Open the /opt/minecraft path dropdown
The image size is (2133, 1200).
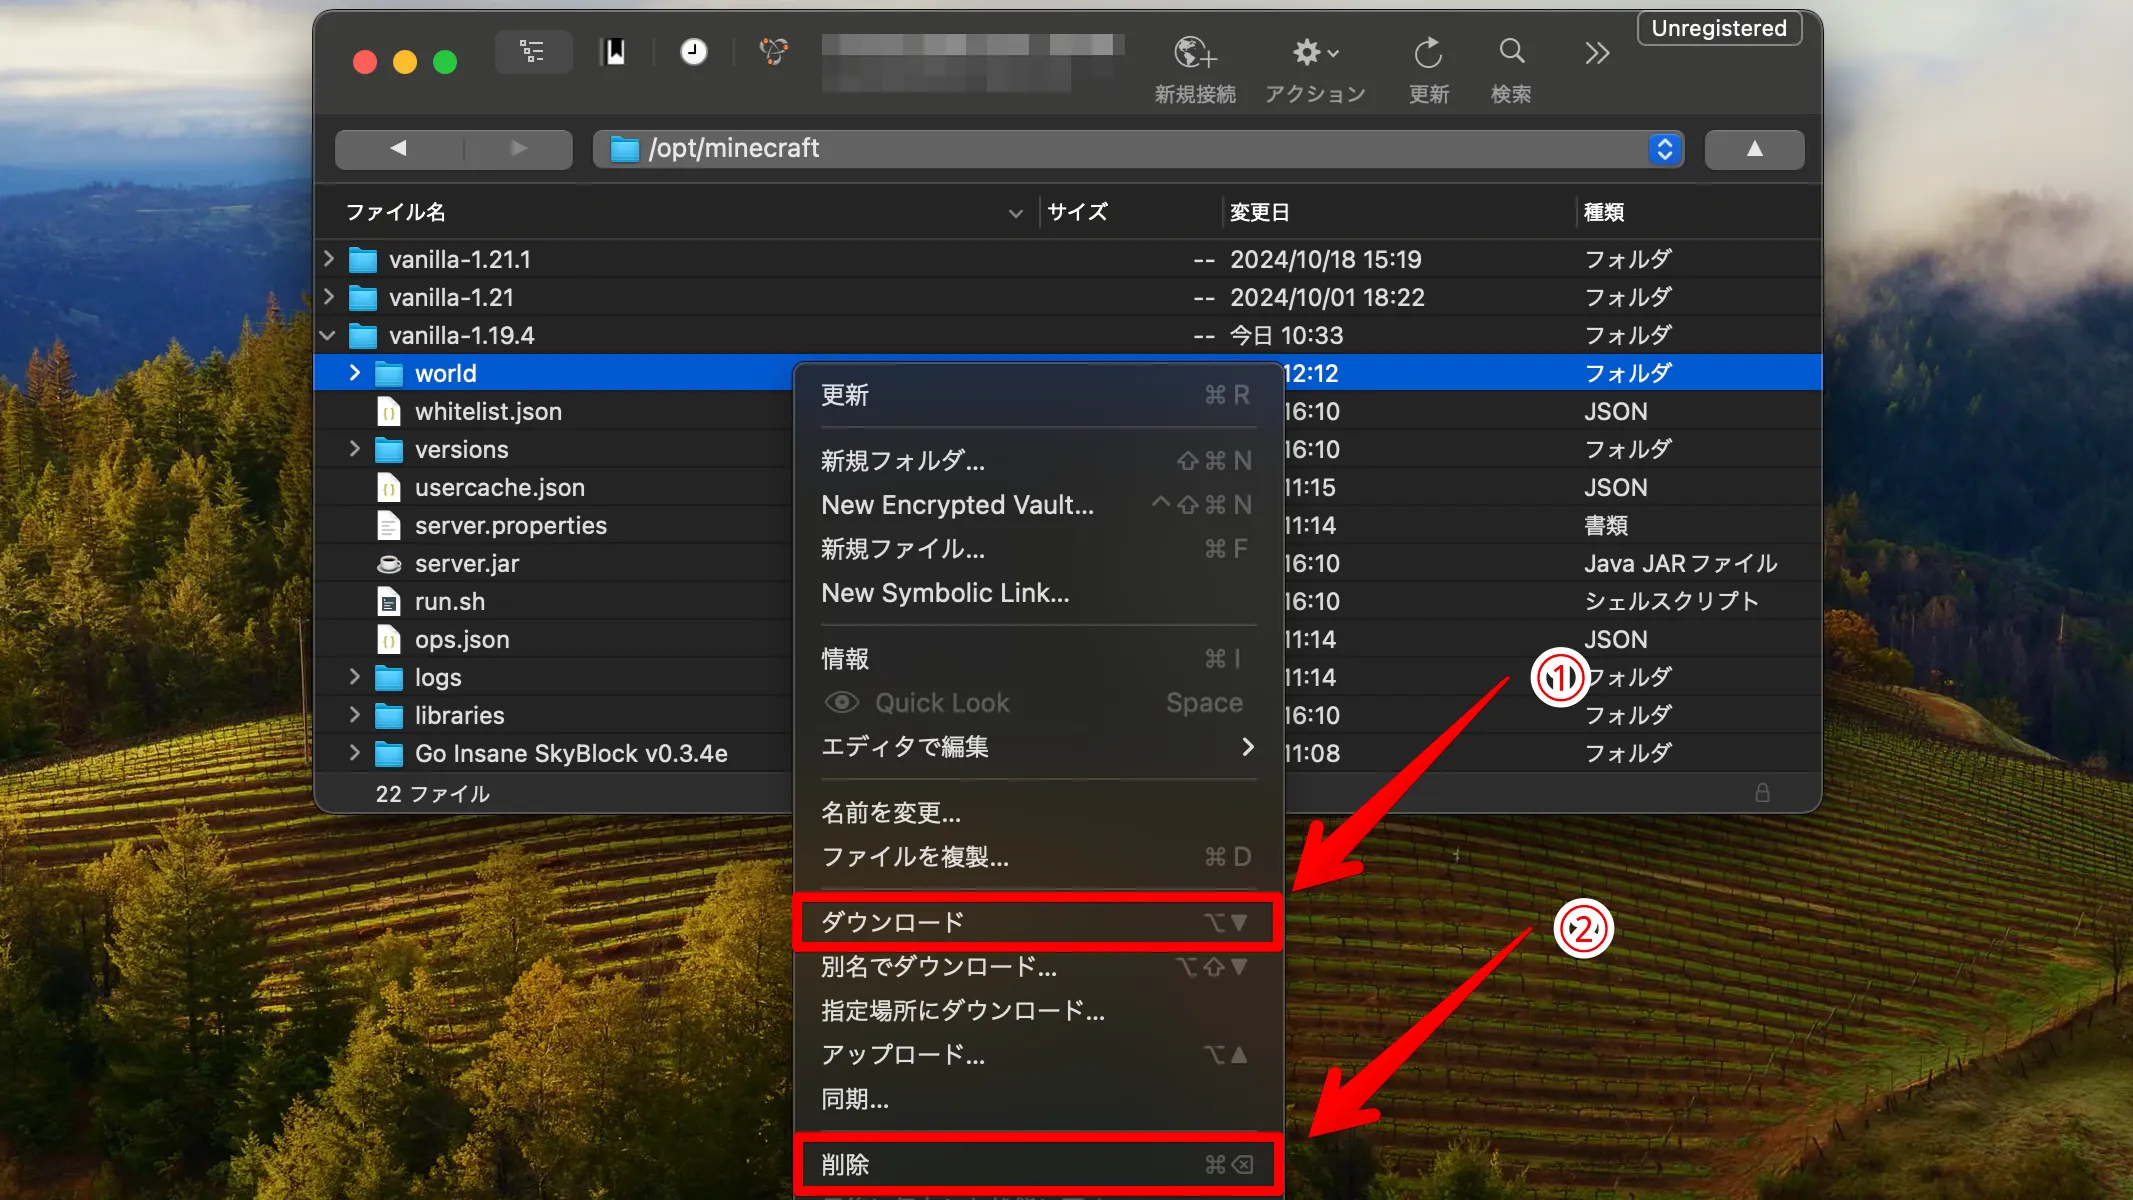click(1138, 149)
